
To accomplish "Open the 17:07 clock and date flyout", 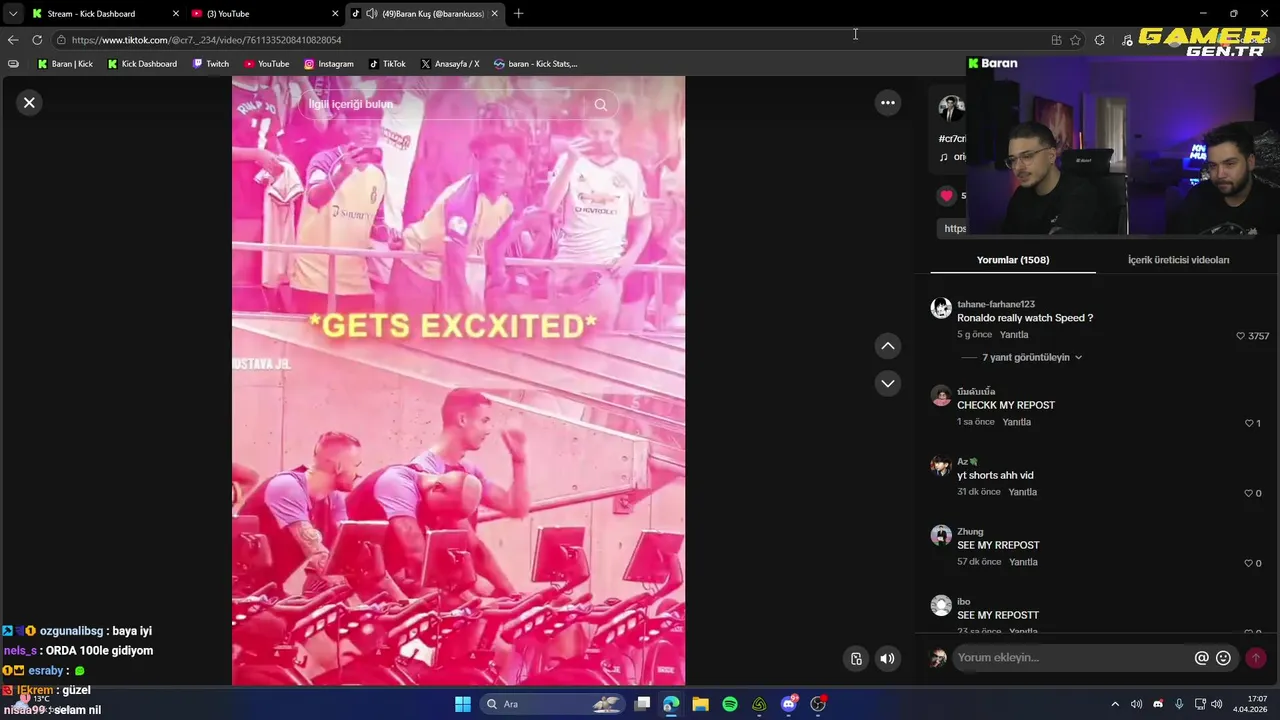I will pos(1250,704).
